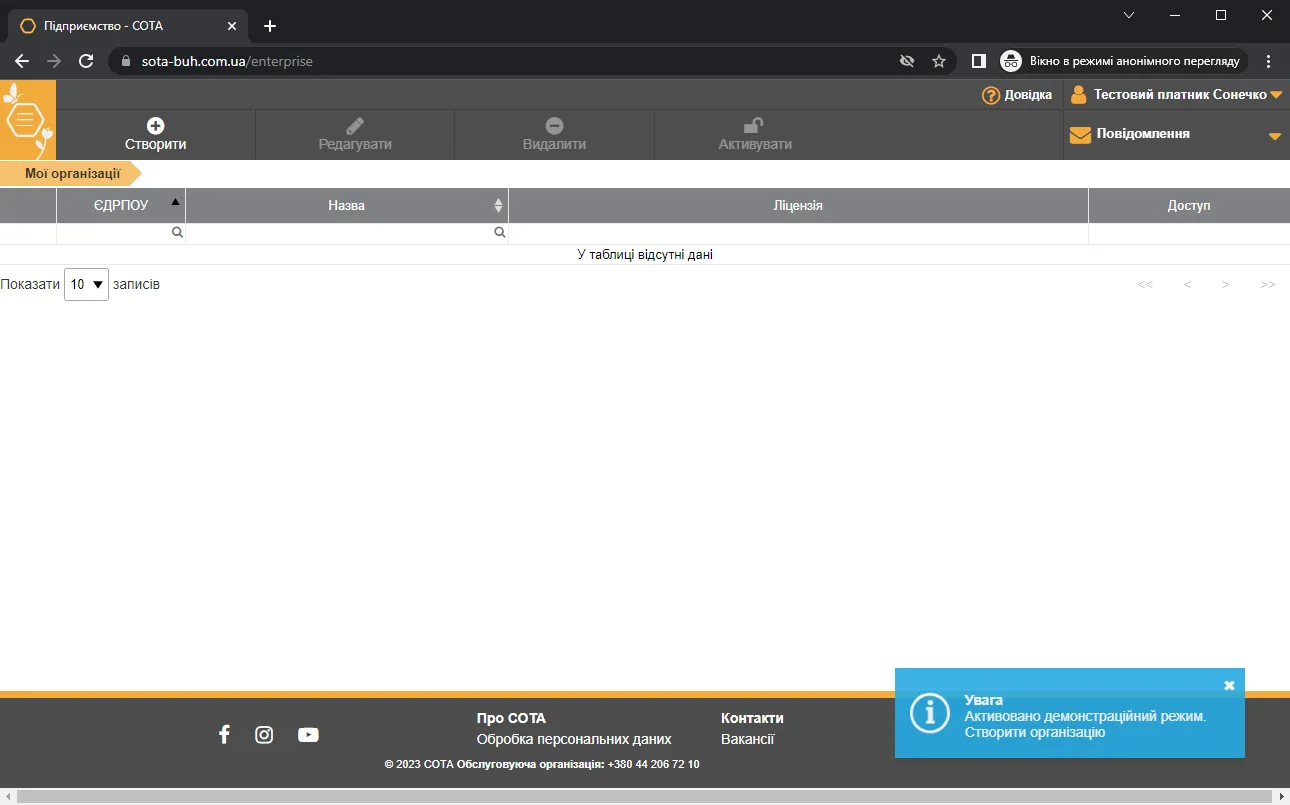The image size is (1290, 805).
Task: Expand the Повідомлення dropdown arrow
Action: [x=1275, y=136]
